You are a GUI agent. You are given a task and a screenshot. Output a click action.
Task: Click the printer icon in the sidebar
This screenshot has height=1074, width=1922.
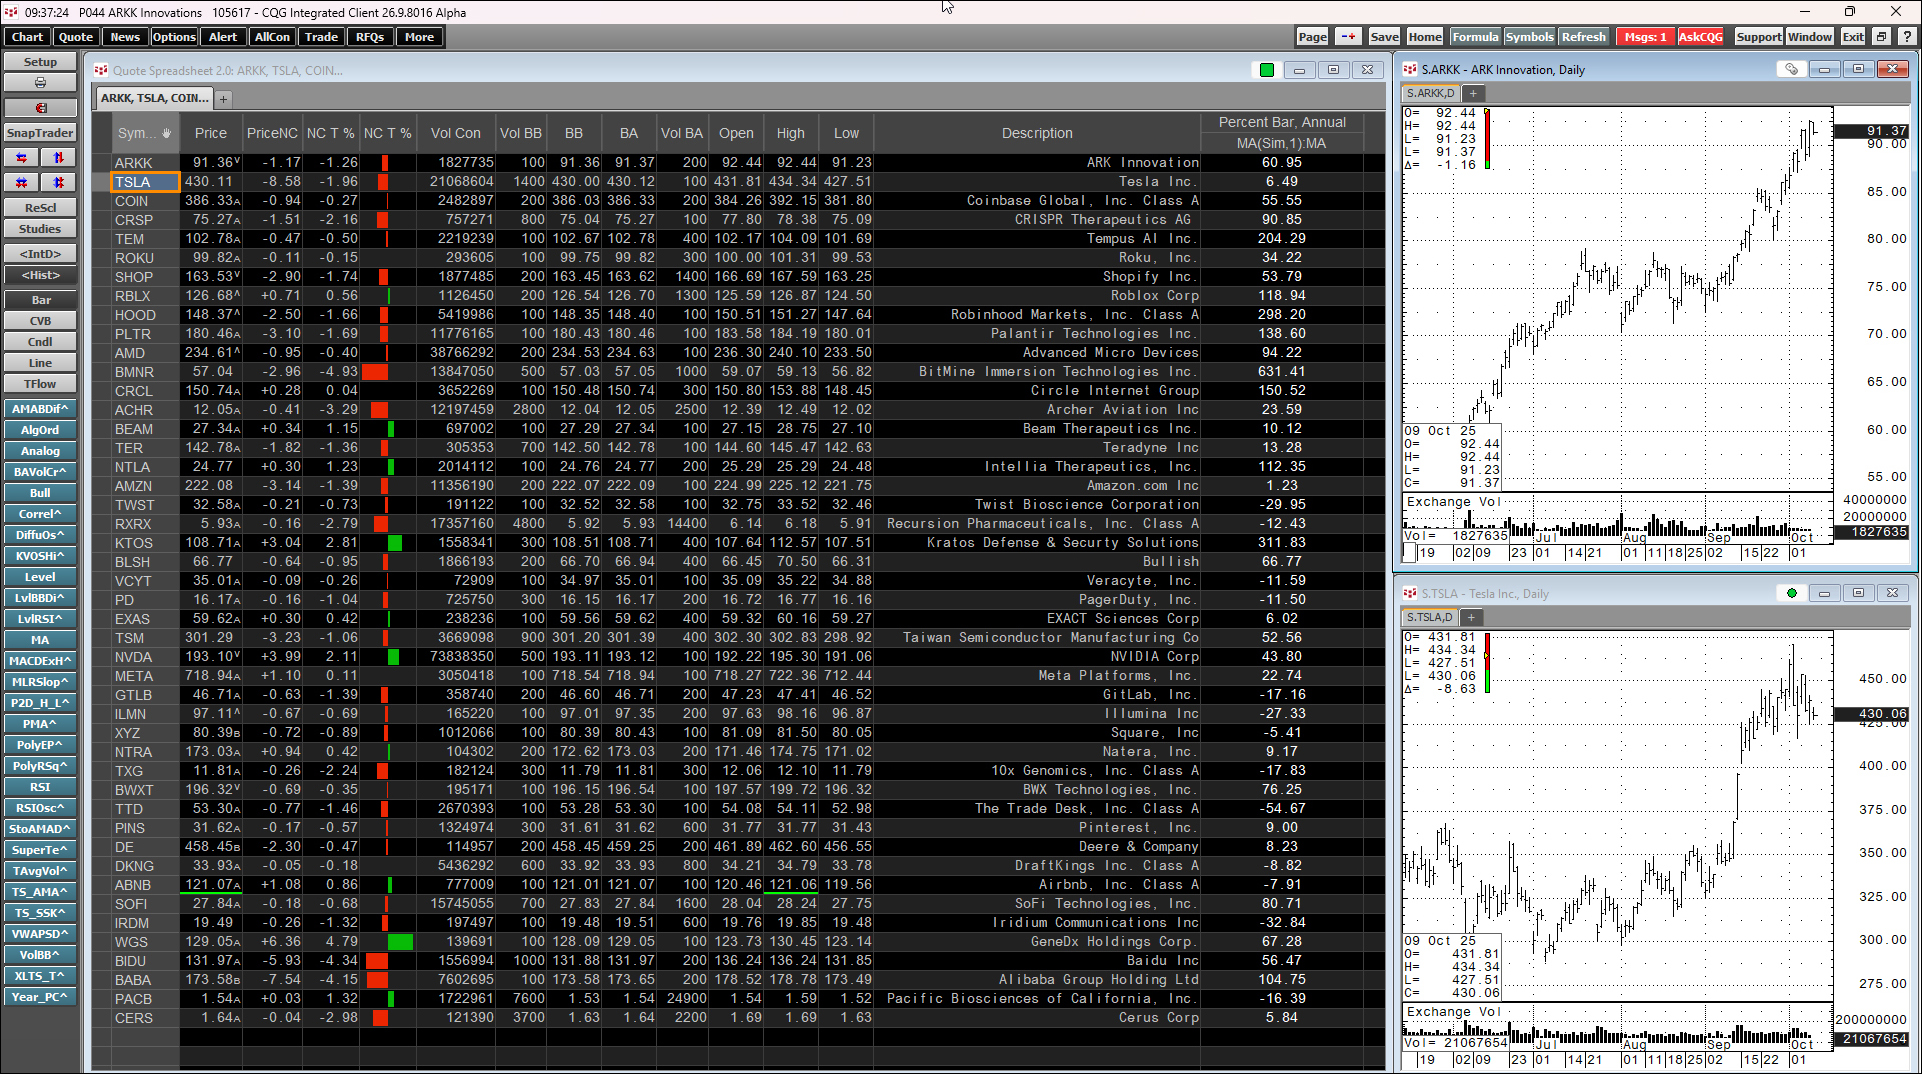point(40,83)
